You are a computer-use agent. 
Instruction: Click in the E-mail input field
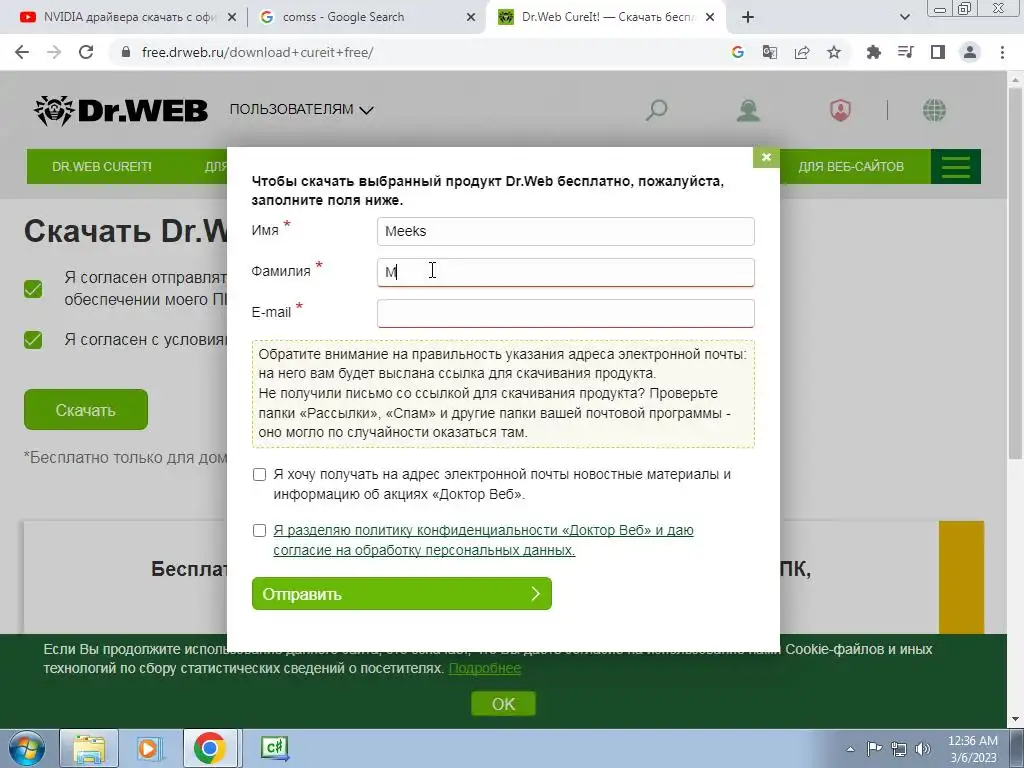tap(566, 313)
